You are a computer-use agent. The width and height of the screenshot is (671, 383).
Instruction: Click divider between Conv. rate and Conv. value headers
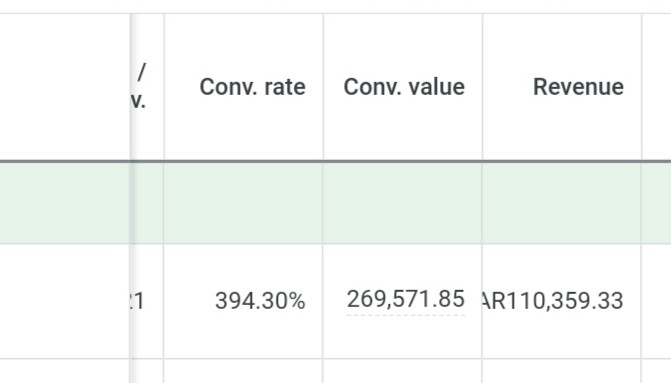point(323,87)
